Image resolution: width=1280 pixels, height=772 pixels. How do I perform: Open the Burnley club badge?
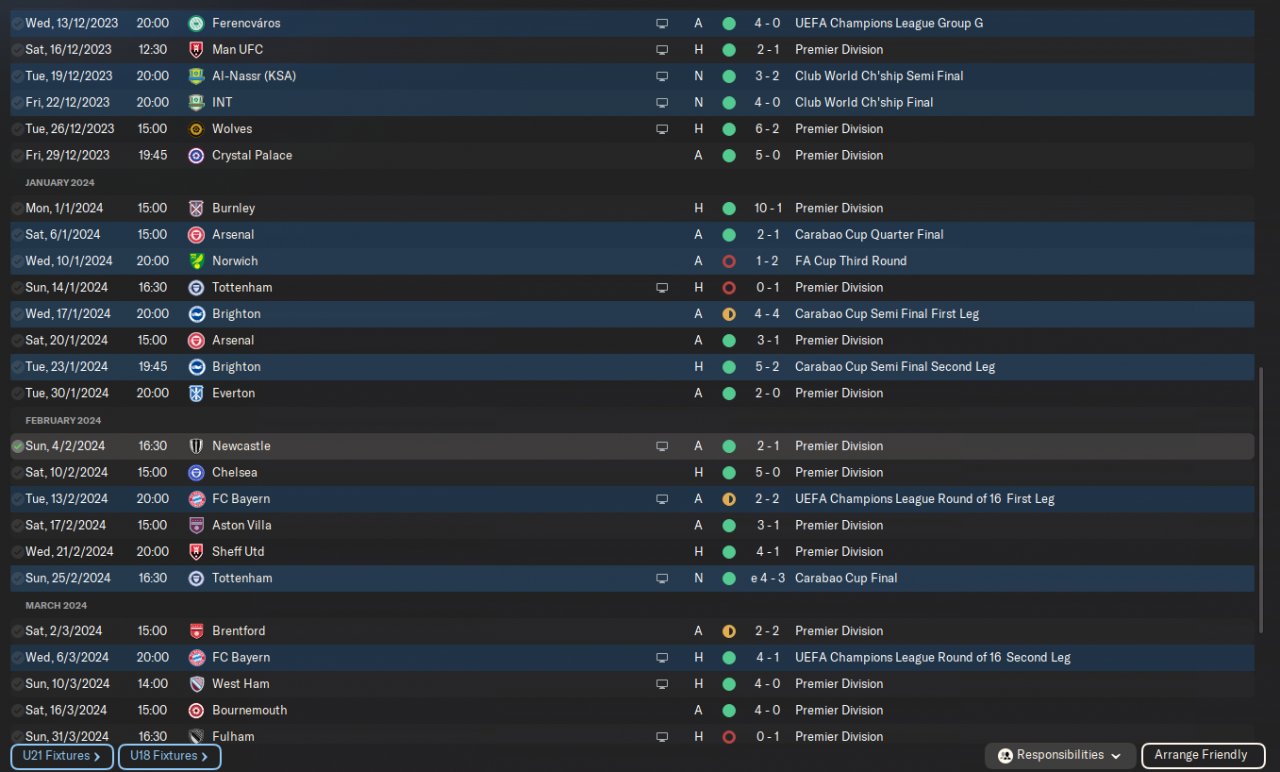point(196,208)
